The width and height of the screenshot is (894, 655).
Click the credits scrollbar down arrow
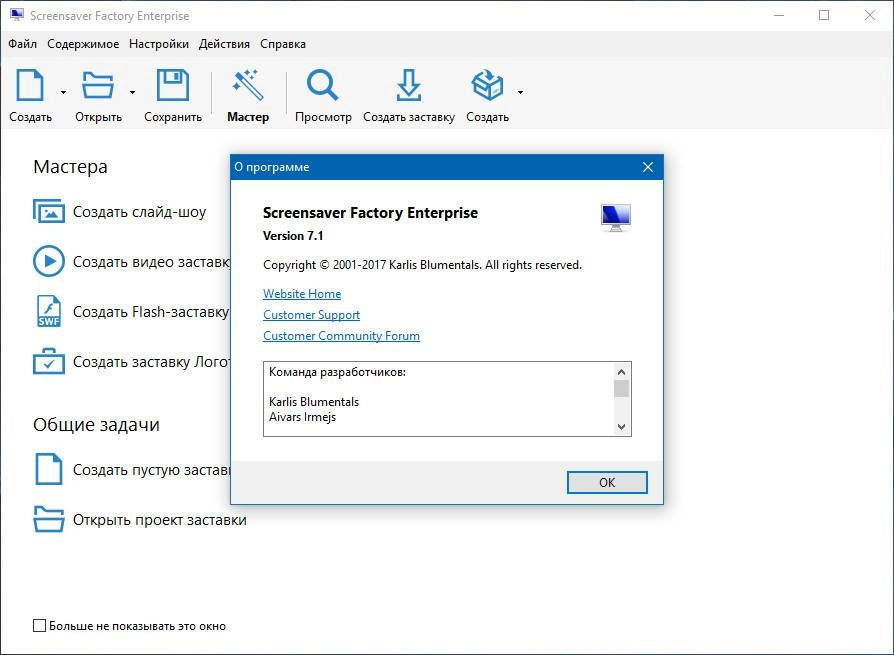[x=621, y=426]
